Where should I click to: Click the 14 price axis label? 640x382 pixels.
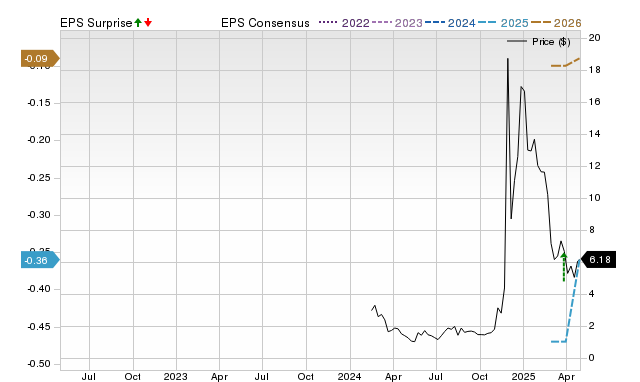[x=594, y=134]
